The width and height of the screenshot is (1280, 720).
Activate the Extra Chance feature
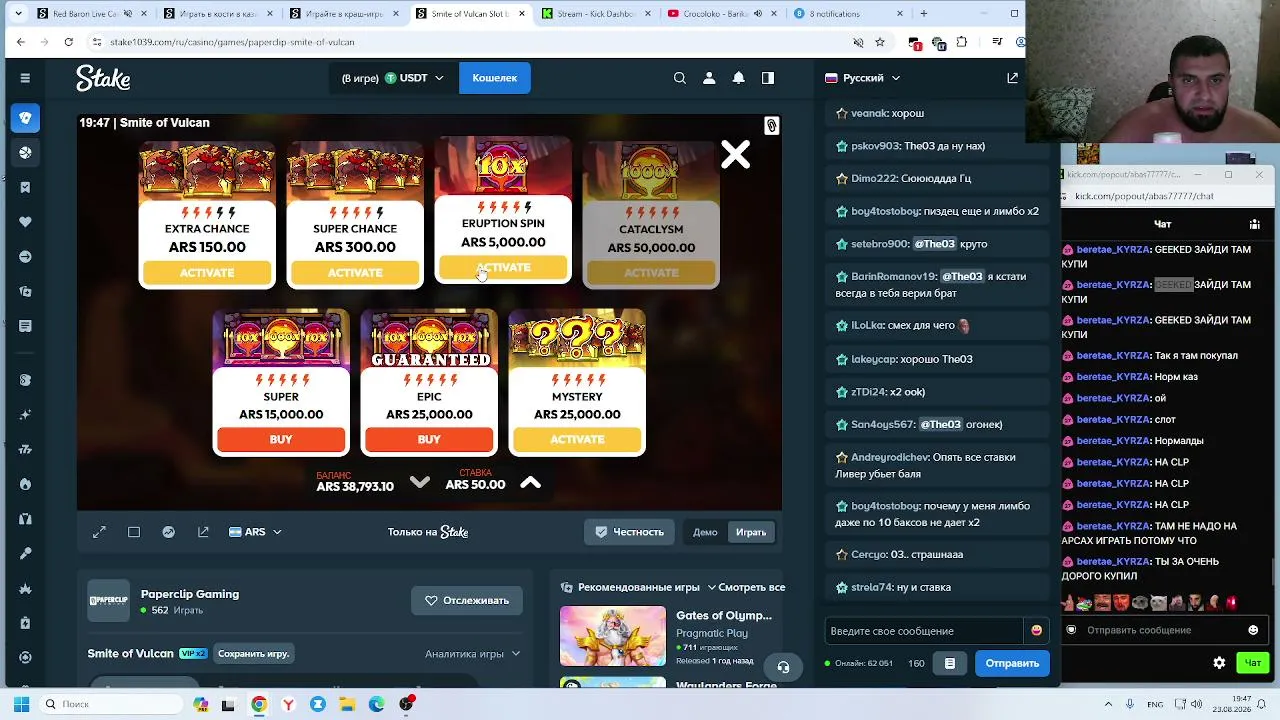tap(207, 273)
